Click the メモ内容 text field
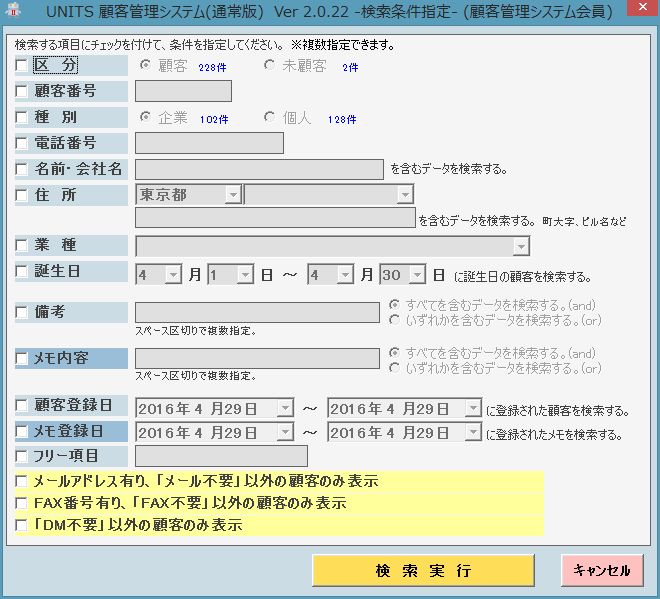The height and width of the screenshot is (599, 660). coord(257,359)
